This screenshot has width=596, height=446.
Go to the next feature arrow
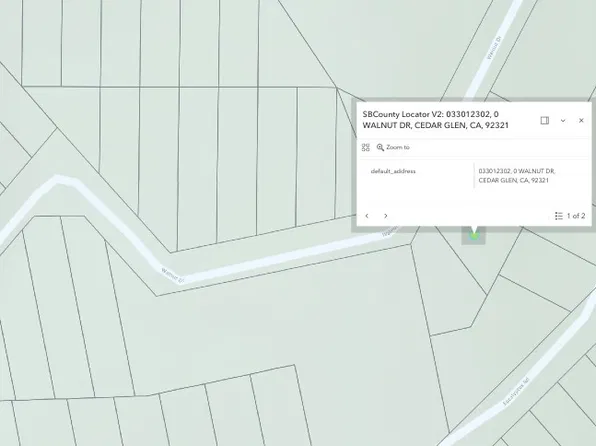pos(386,216)
